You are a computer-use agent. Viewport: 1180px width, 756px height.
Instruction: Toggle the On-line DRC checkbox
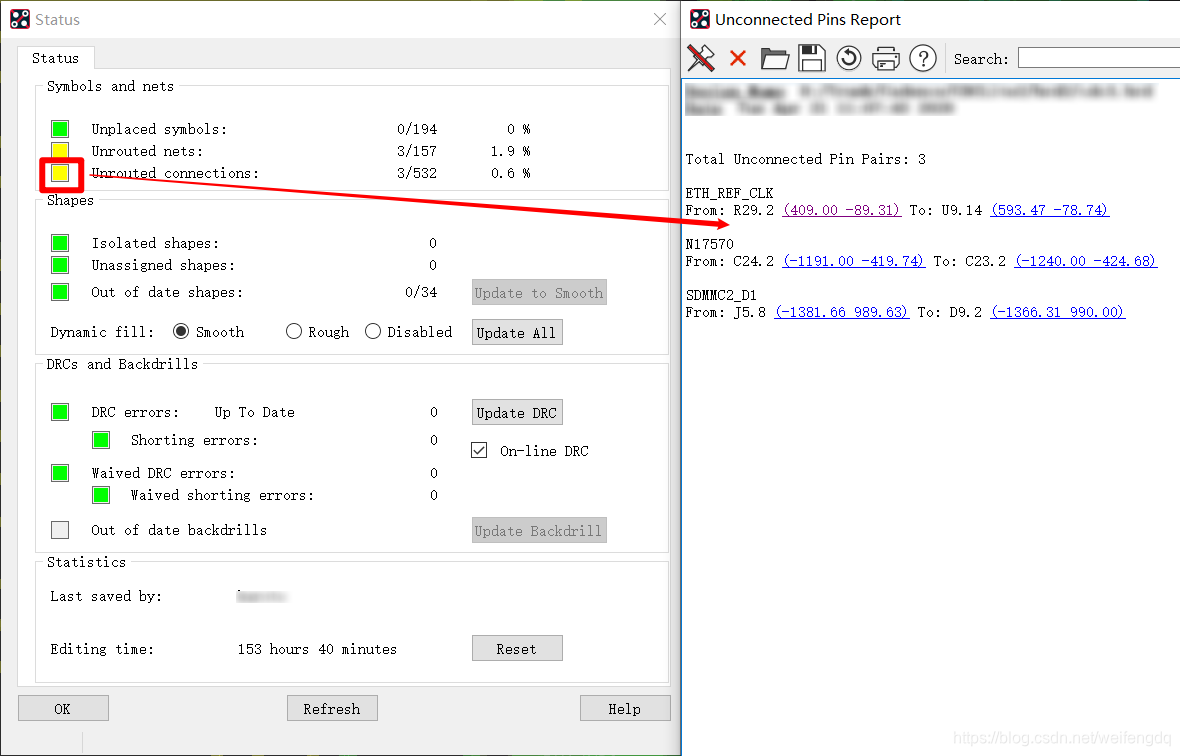[x=479, y=451]
